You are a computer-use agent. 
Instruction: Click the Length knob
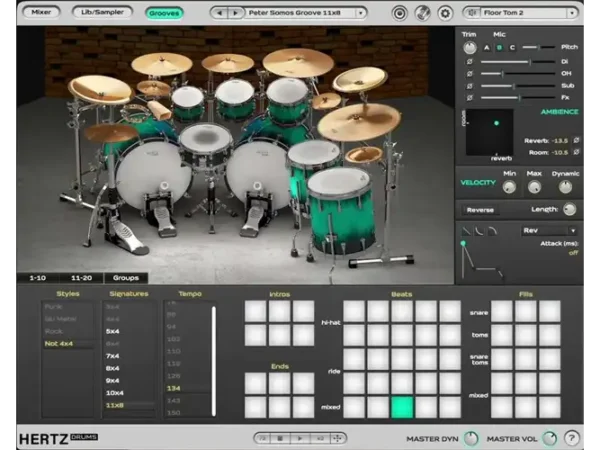(569, 209)
